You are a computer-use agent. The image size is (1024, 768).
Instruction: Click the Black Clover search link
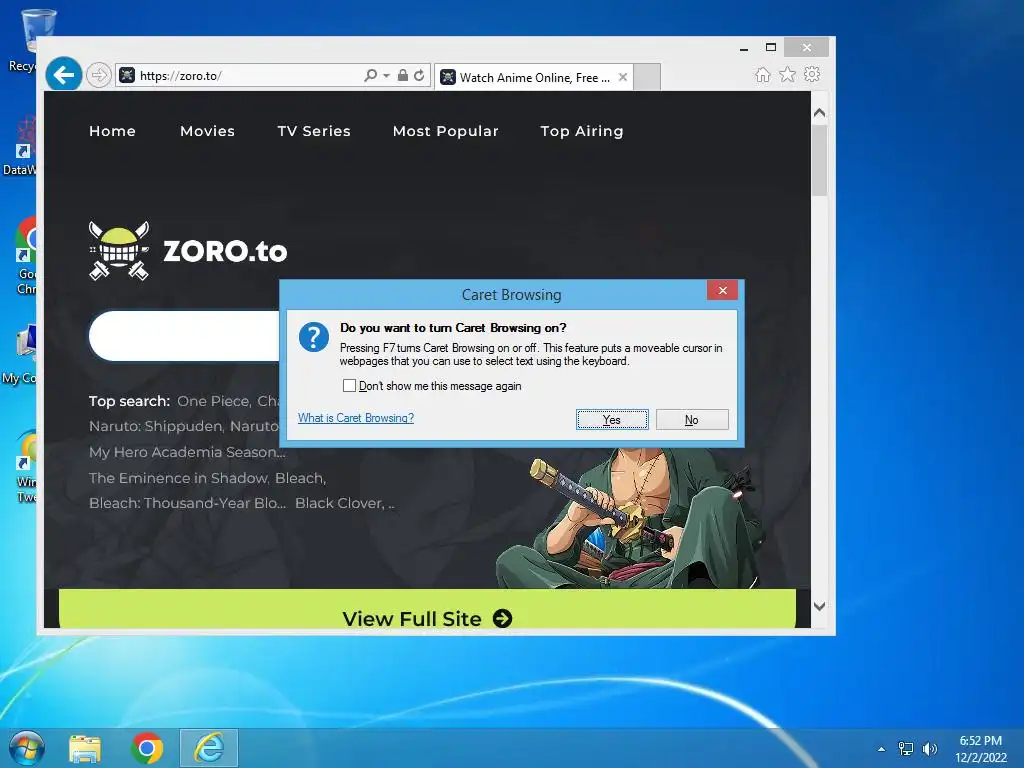click(340, 503)
